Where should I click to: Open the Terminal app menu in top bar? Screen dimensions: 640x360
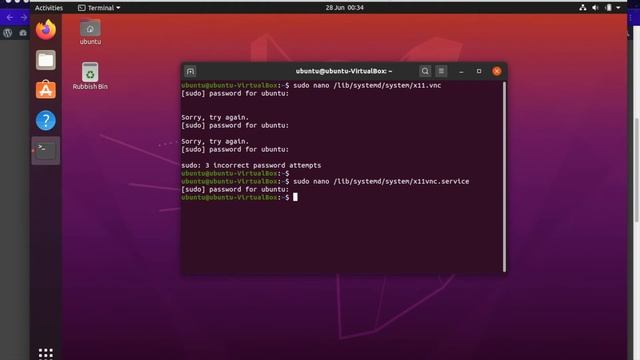pos(99,8)
